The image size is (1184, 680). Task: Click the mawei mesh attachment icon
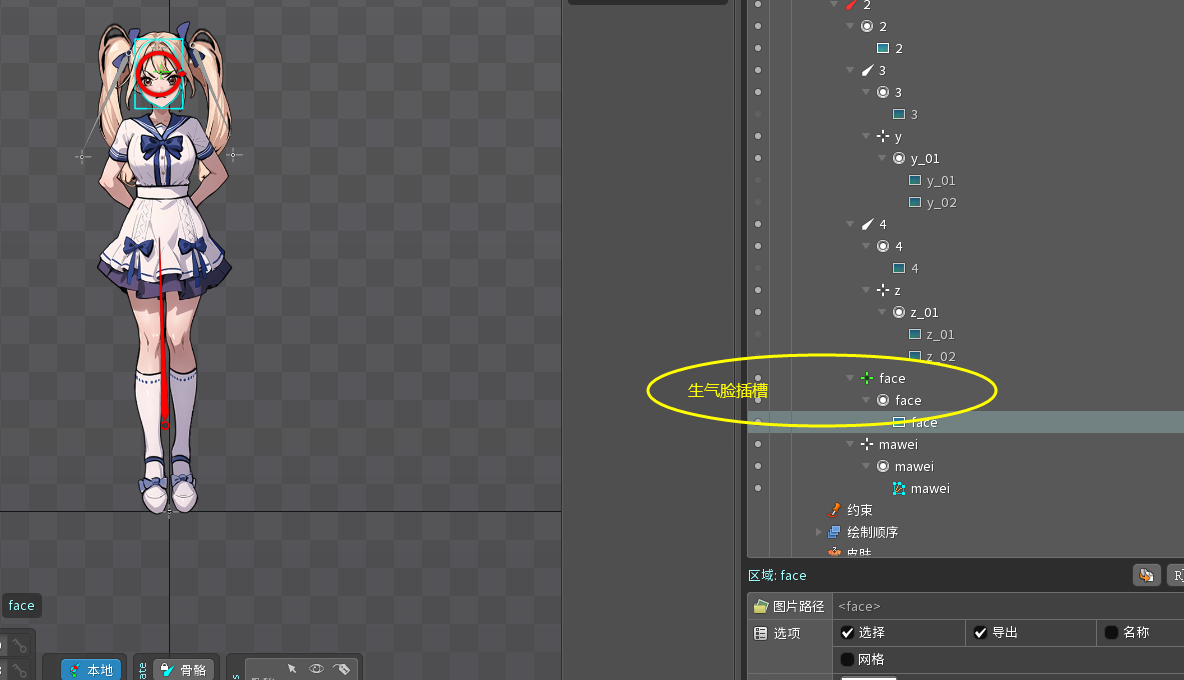[899, 488]
